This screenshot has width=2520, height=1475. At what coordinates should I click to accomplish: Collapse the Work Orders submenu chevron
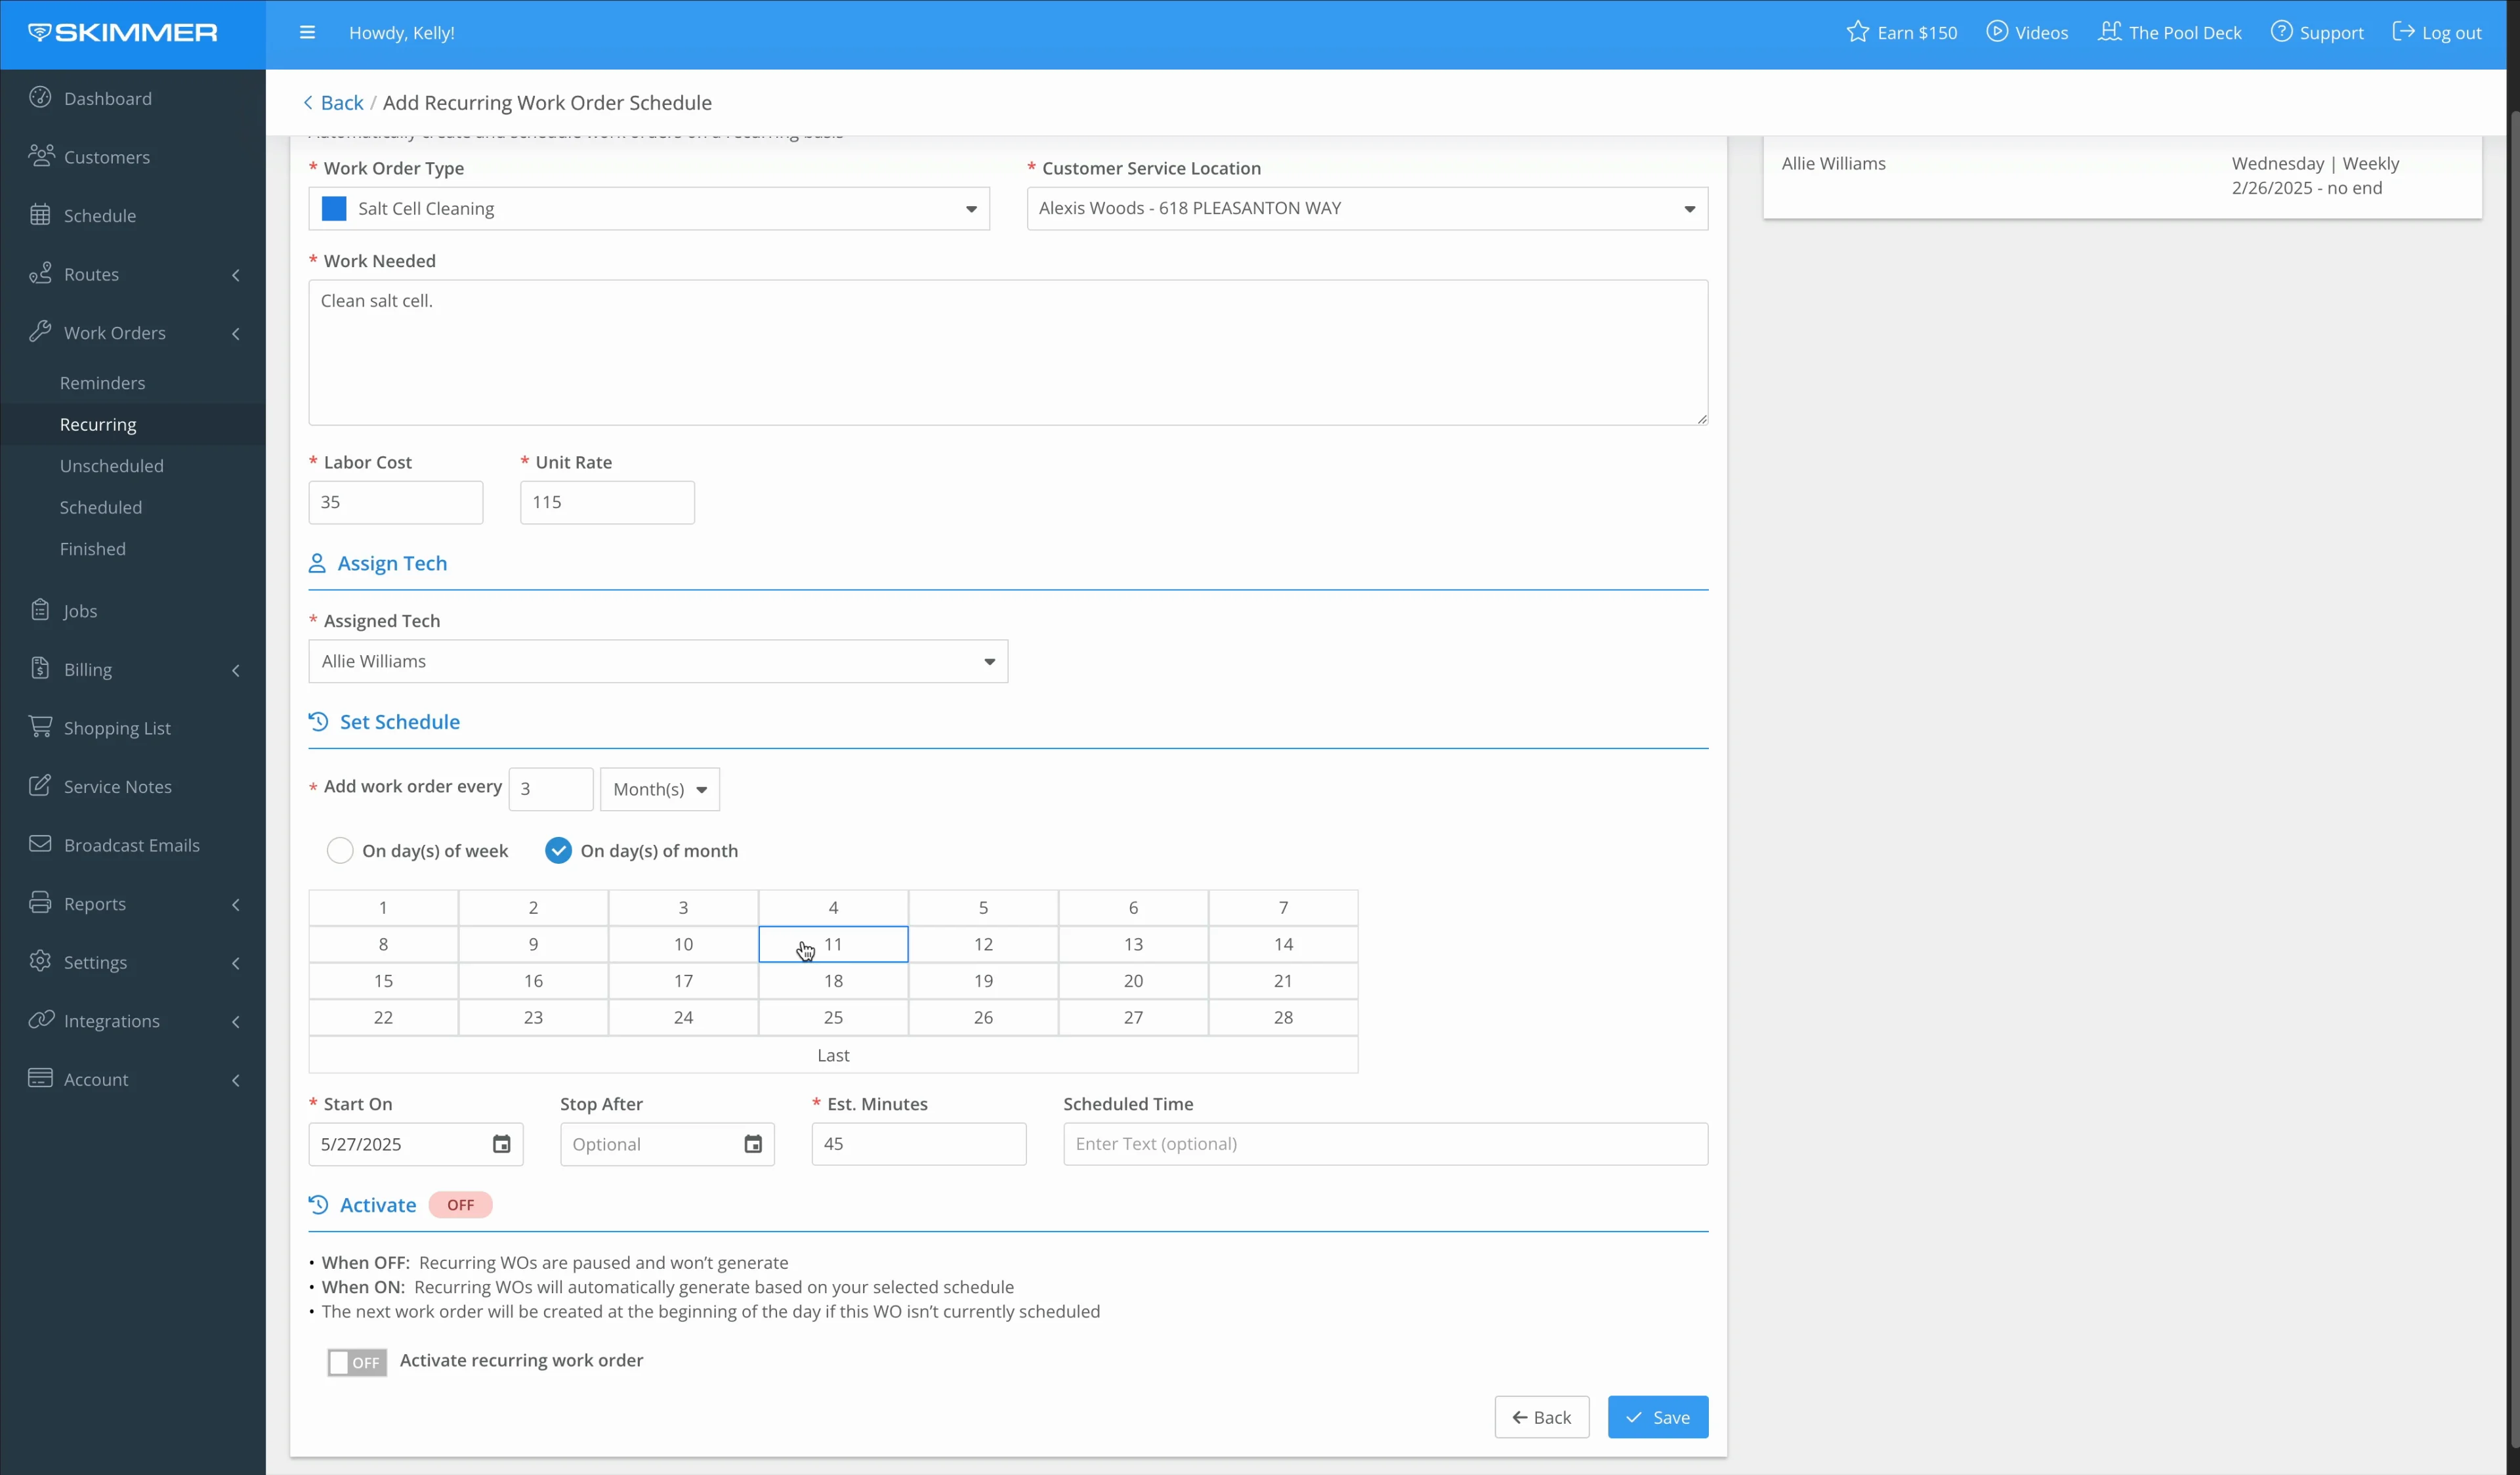(236, 333)
